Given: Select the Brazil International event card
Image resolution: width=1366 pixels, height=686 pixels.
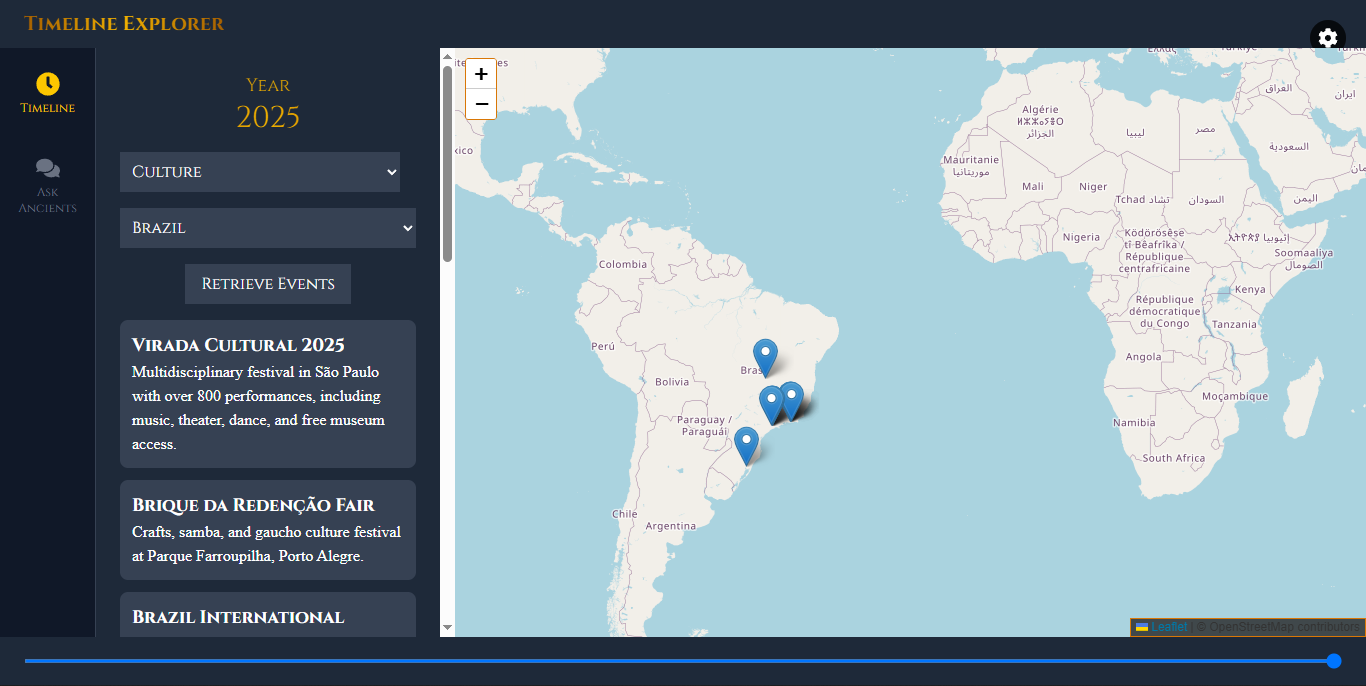Looking at the screenshot, I should (x=268, y=614).
